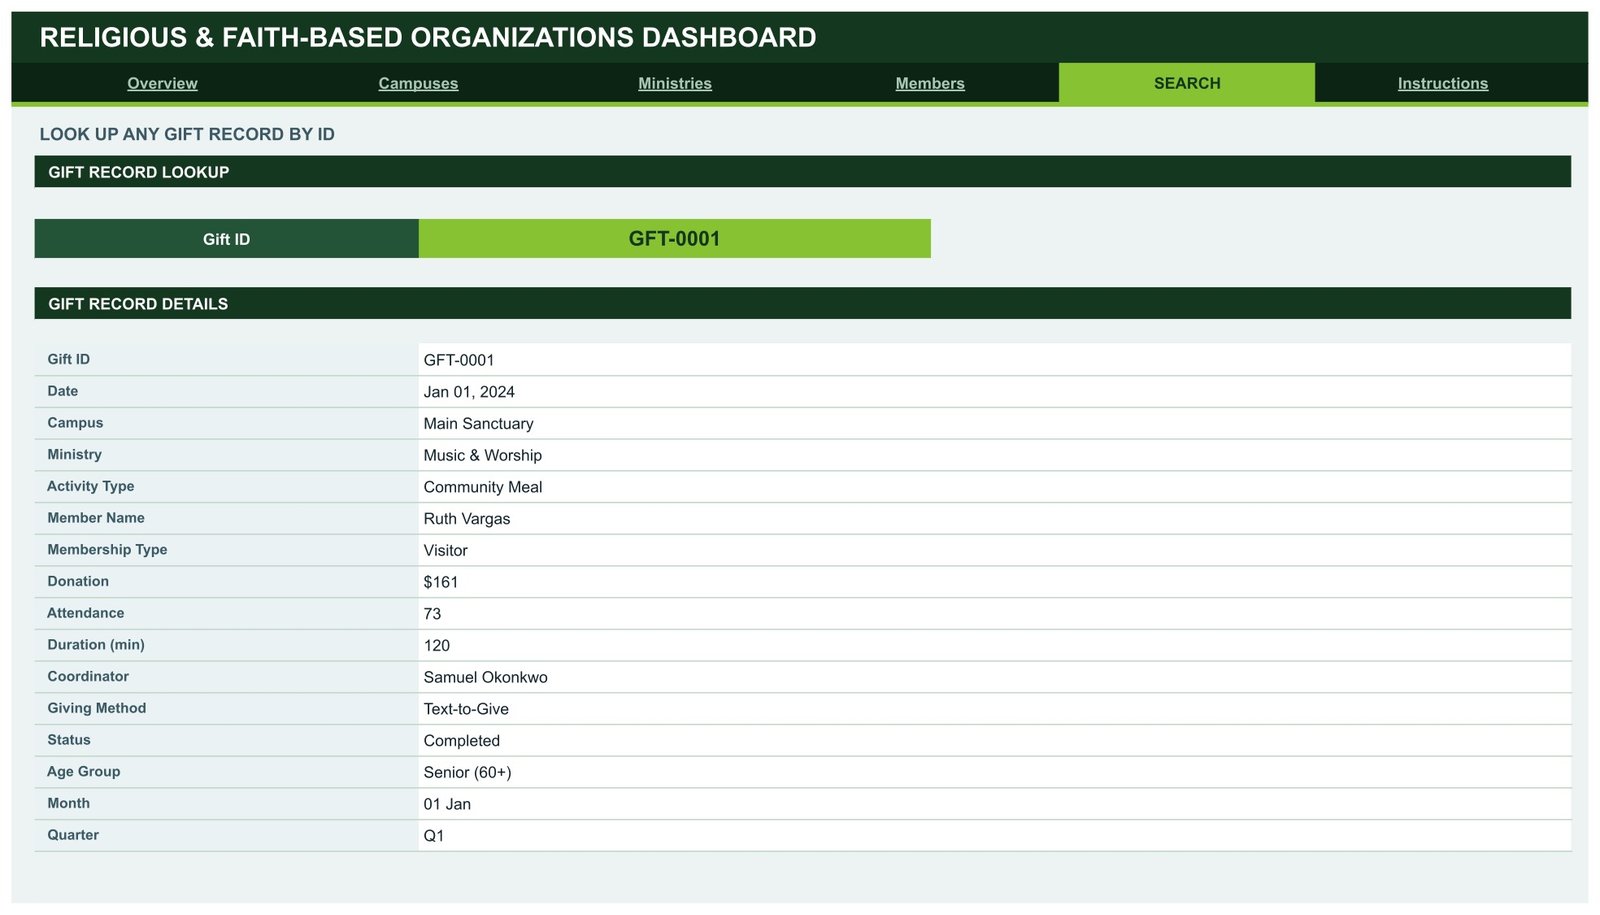Screen dimensions: 1600x915
Task: Select the Senior (60+) age group value
Action: [x=467, y=773]
